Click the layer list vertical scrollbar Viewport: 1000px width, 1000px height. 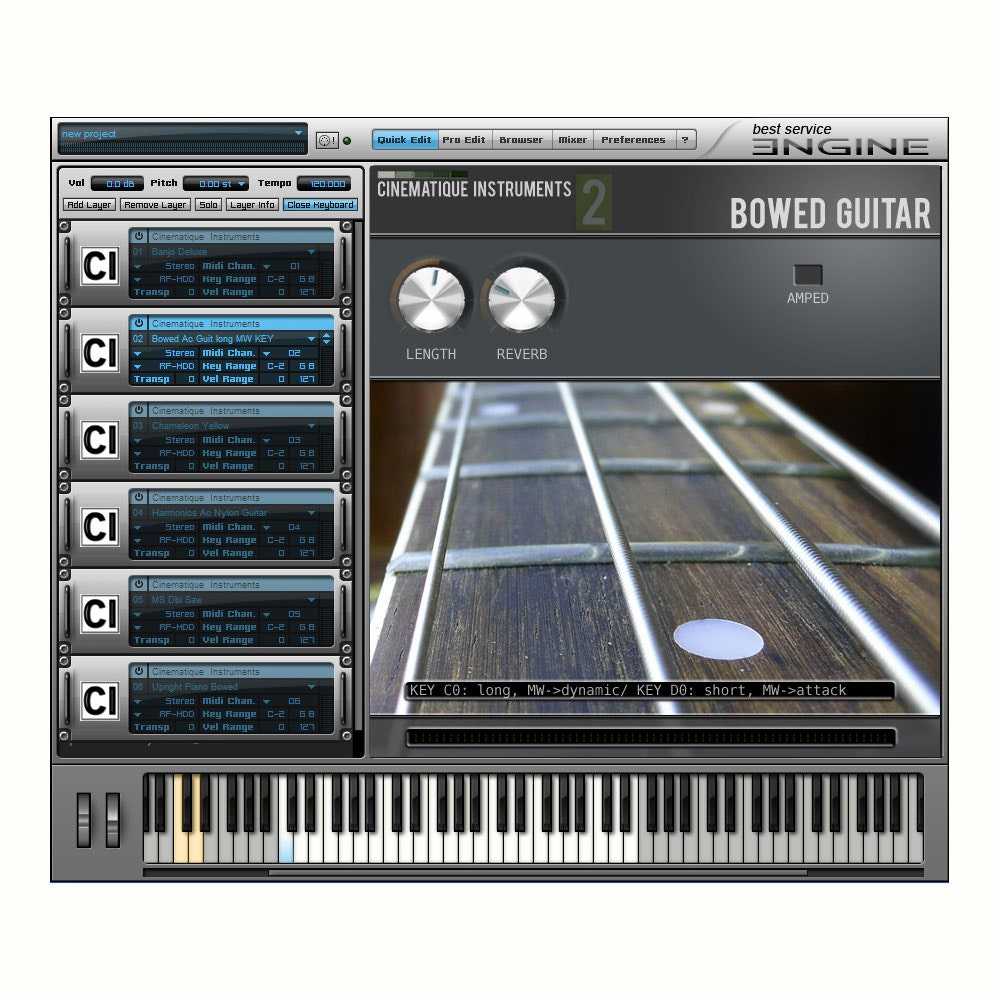(x=358, y=478)
